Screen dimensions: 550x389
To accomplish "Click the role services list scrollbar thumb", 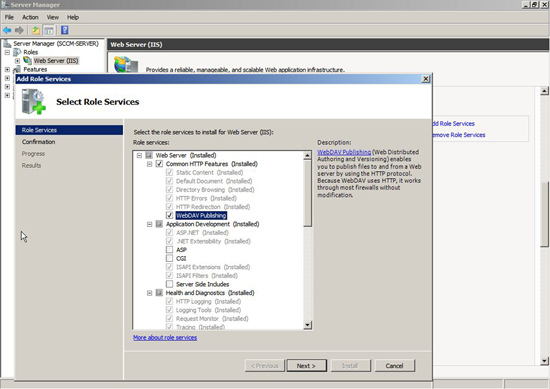I will pyautogui.click(x=307, y=193).
